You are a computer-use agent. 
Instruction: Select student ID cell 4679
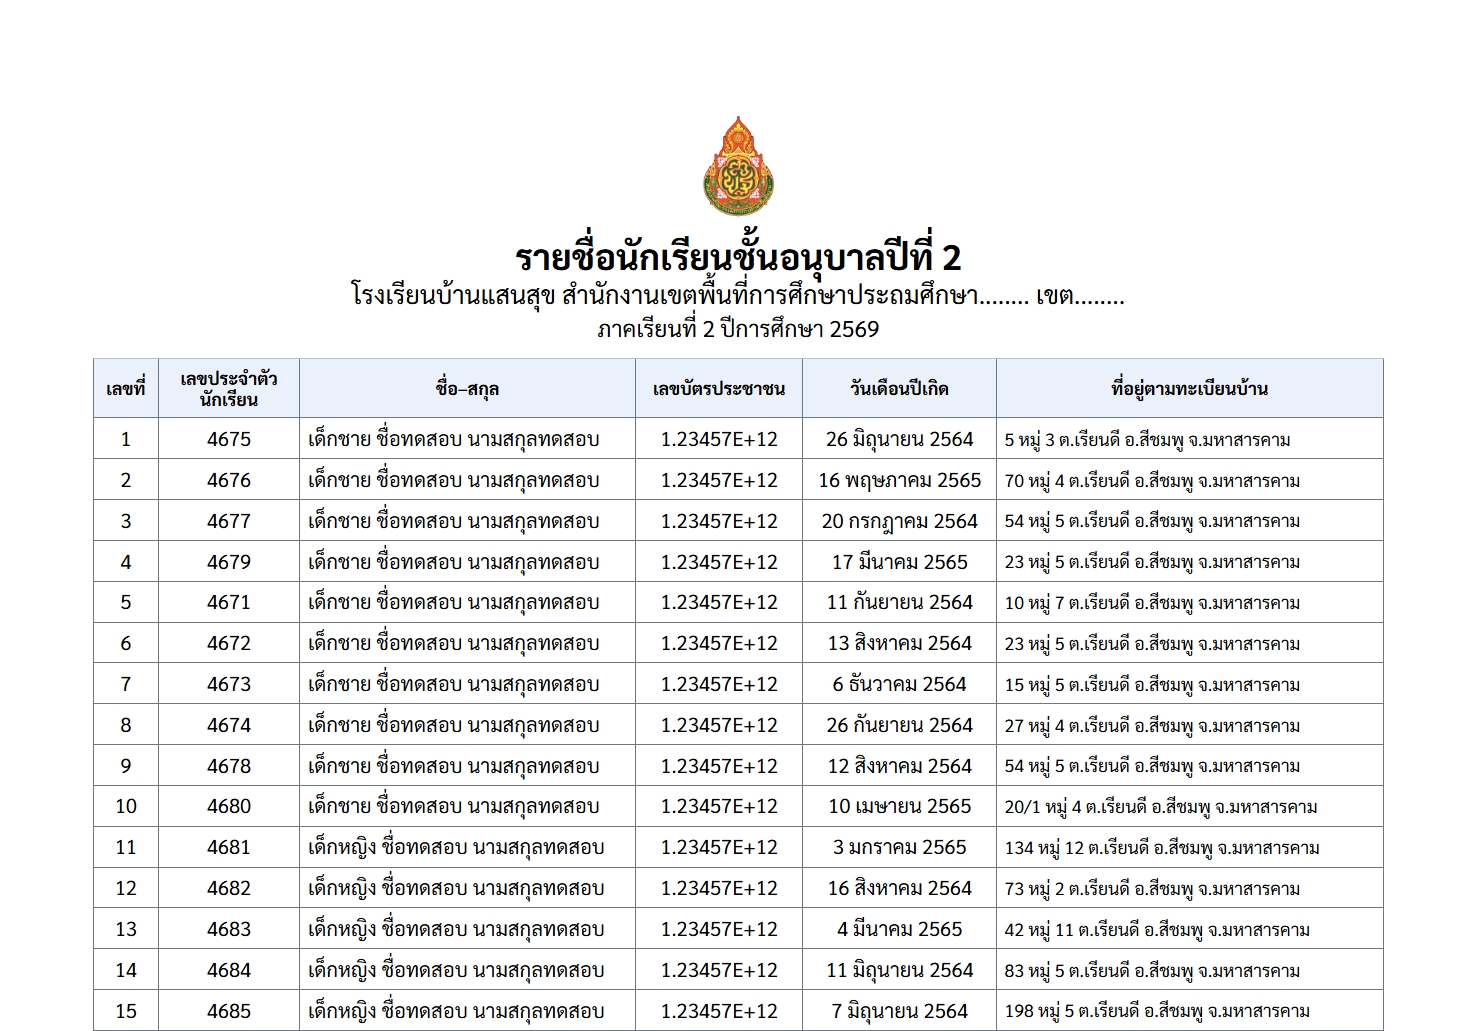[x=229, y=562]
